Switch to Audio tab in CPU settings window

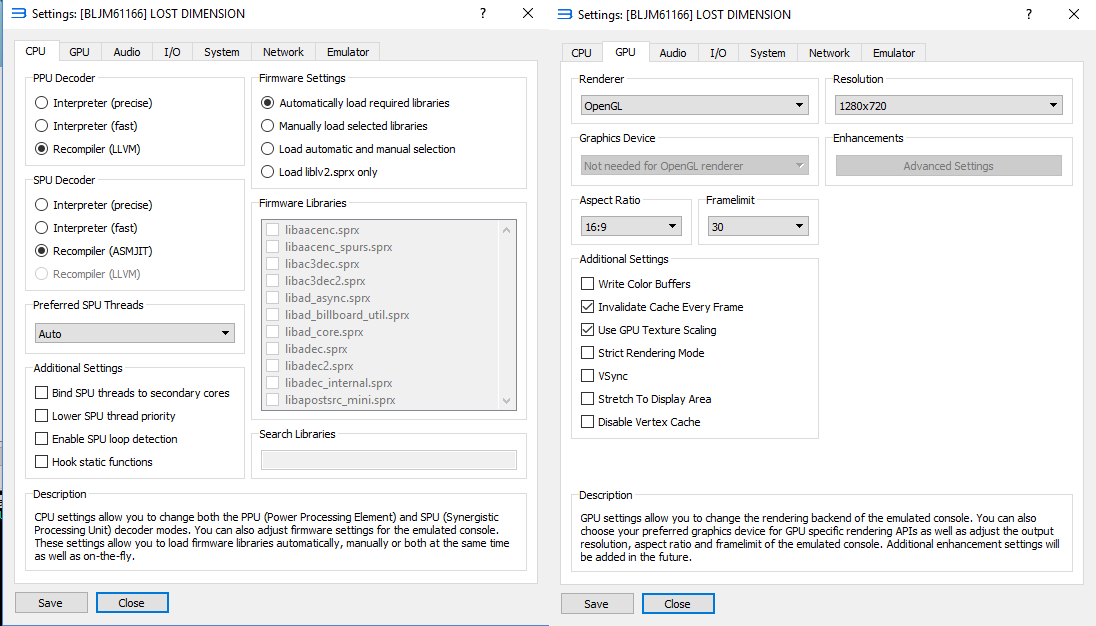(127, 52)
